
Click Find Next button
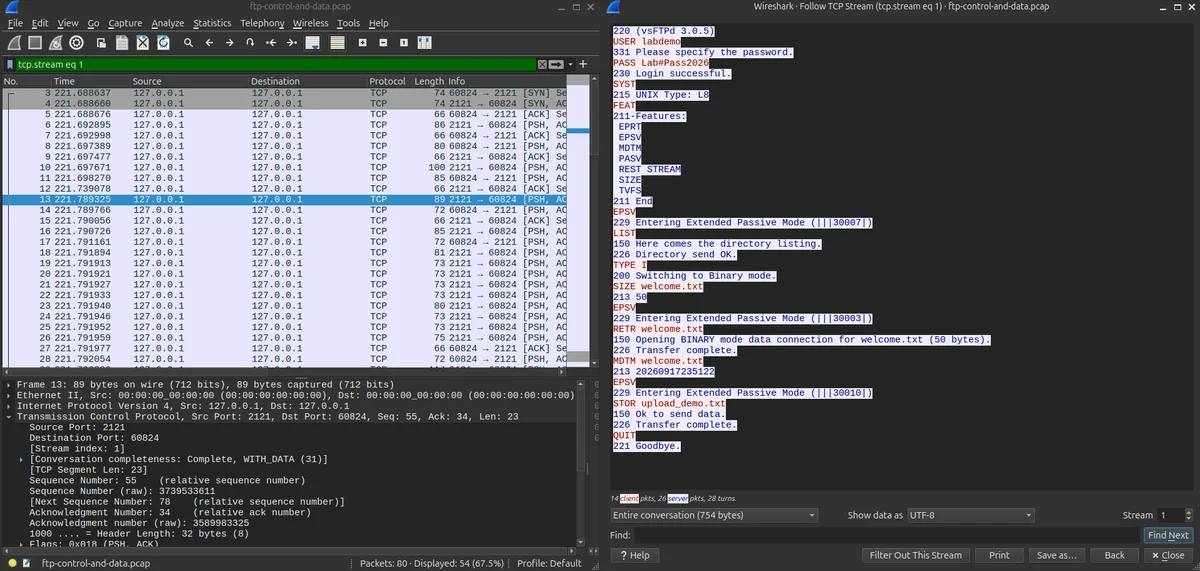point(1168,535)
